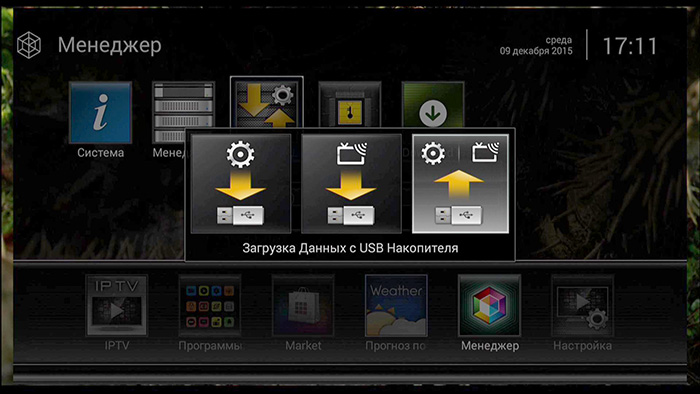Image resolution: width=700 pixels, height=394 pixels.
Task: Click the 17:11 clock display
Action: (x=630, y=46)
